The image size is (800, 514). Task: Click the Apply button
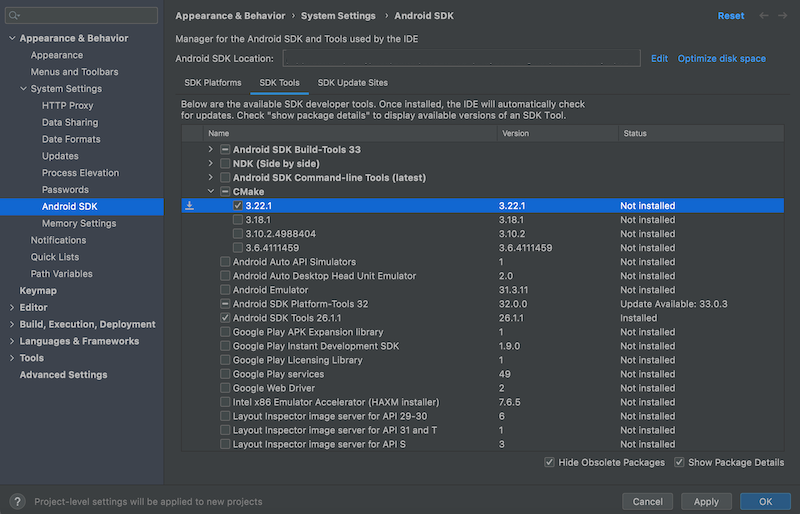pos(706,501)
